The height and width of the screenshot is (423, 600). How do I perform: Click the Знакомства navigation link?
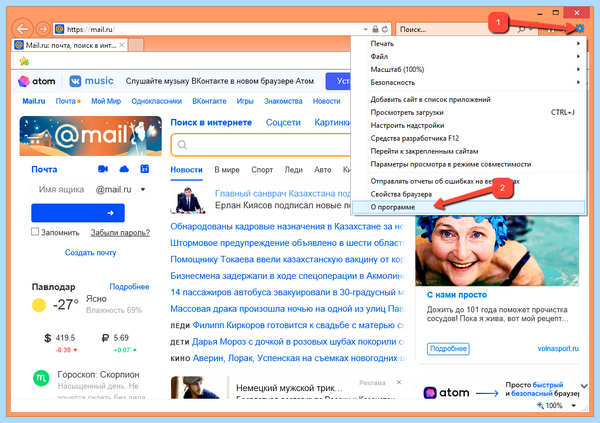283,101
